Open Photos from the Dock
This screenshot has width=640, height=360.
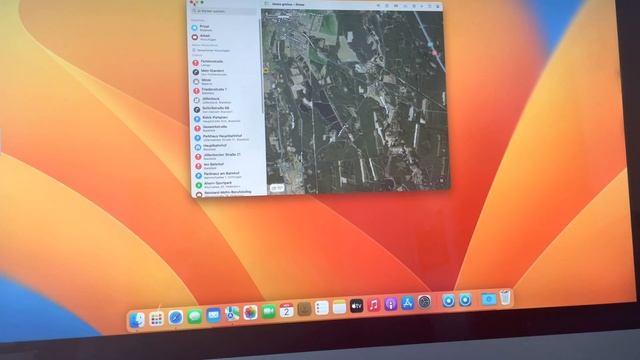tap(250, 313)
